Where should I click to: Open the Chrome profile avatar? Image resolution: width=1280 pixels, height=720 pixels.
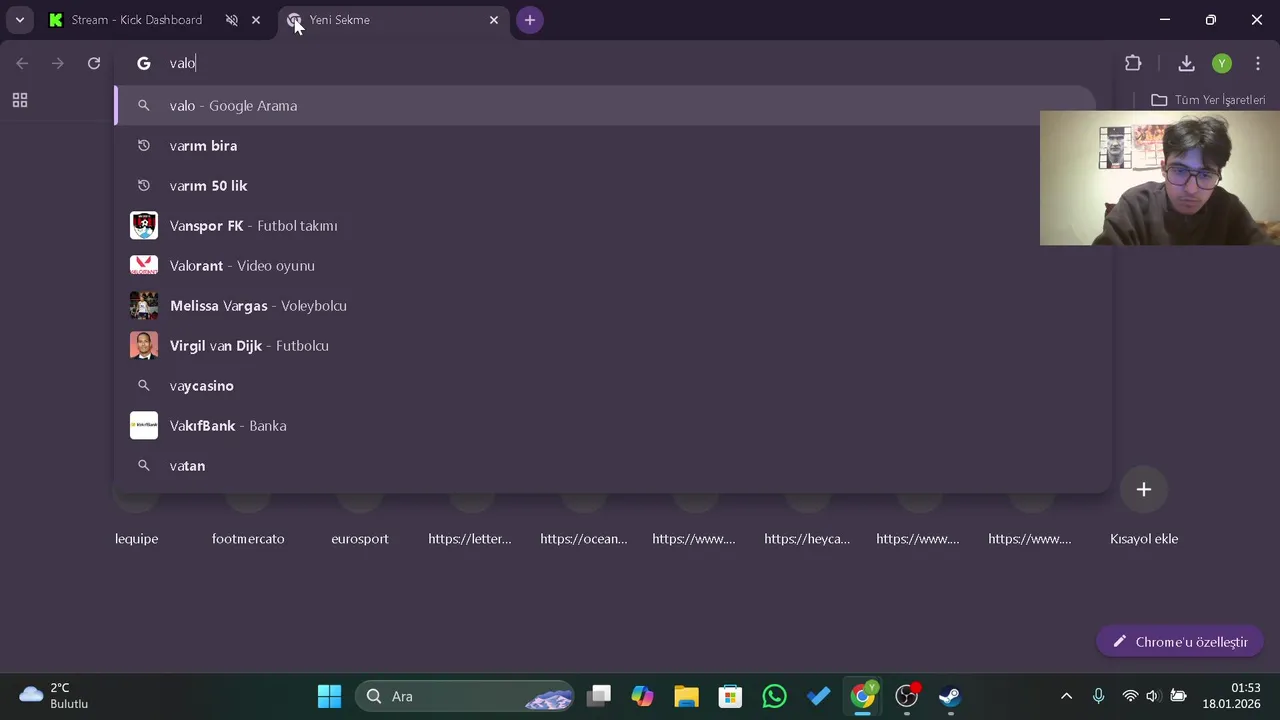(x=1222, y=63)
